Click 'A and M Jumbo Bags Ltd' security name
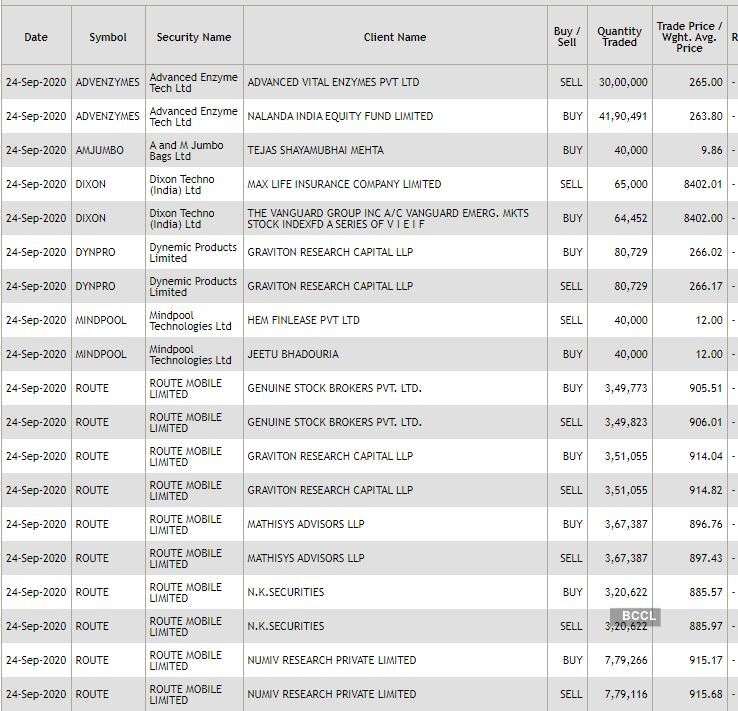 coord(186,151)
